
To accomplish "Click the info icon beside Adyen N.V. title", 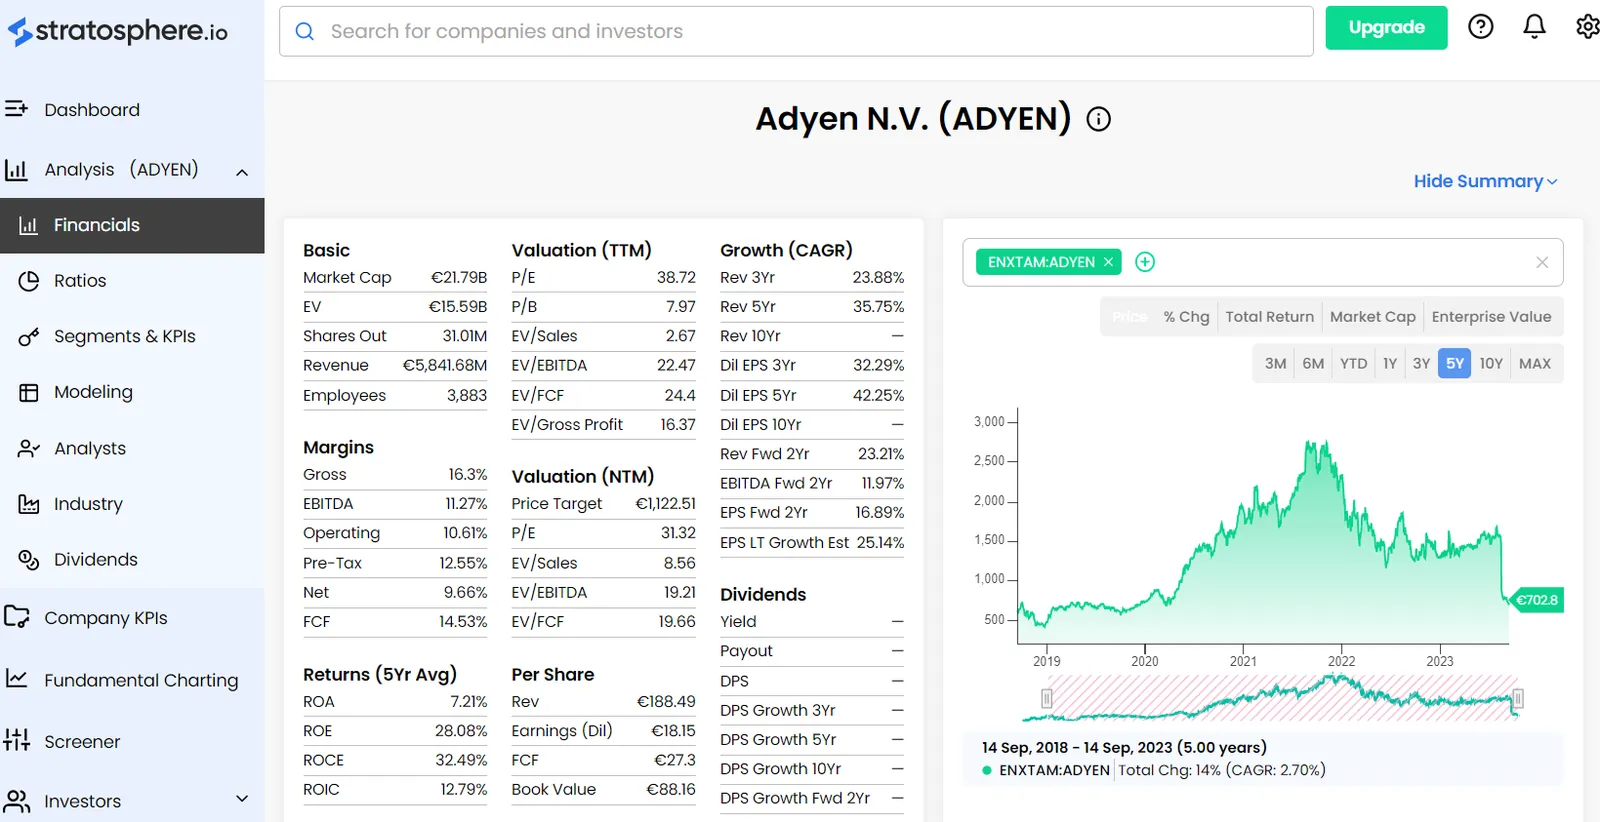I will 1098,120.
